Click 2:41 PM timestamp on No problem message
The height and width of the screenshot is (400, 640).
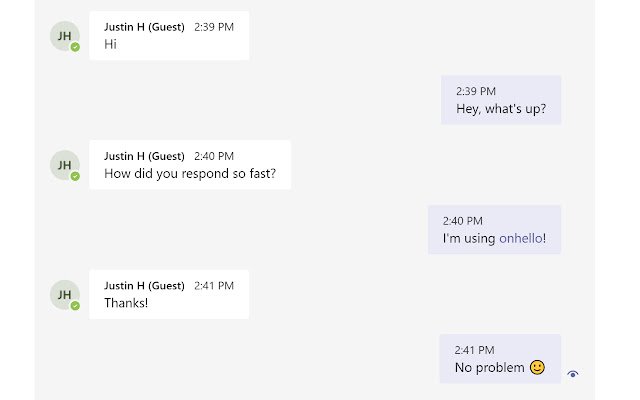pyautogui.click(x=474, y=350)
